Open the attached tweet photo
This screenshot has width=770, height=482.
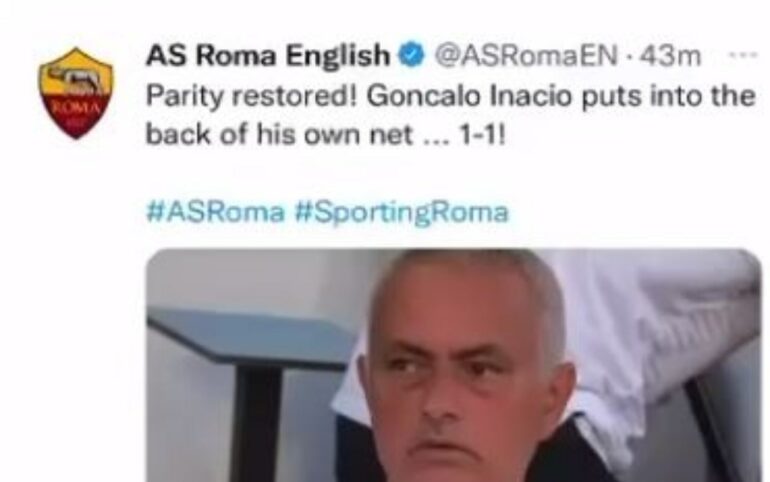click(x=454, y=365)
